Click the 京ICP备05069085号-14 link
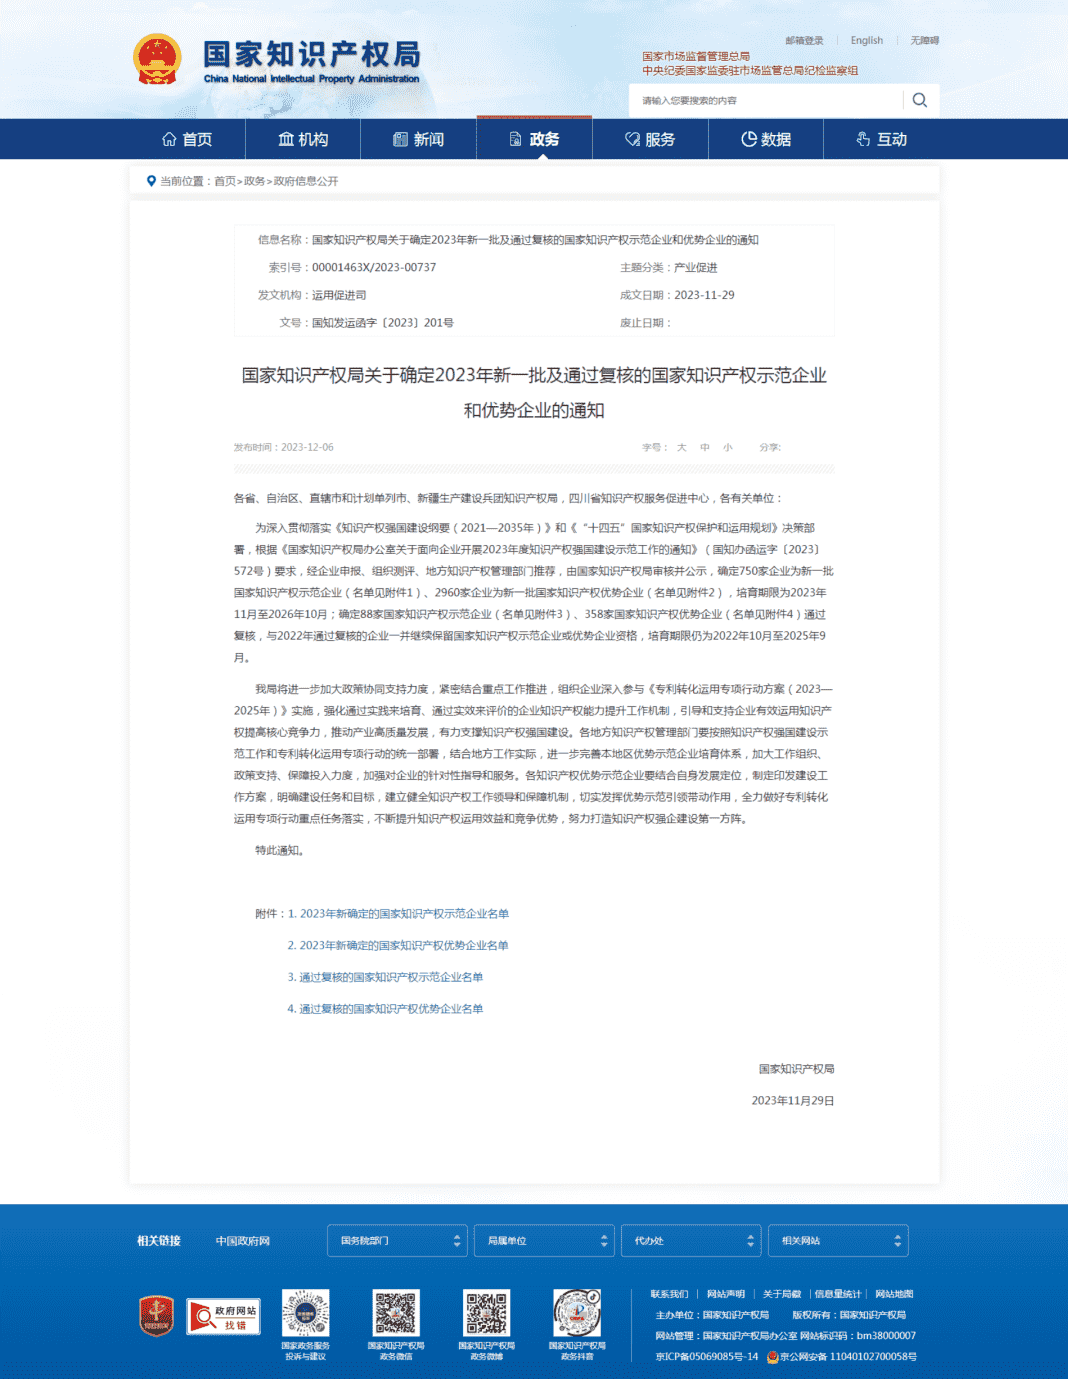This screenshot has width=1068, height=1379. point(707,1357)
